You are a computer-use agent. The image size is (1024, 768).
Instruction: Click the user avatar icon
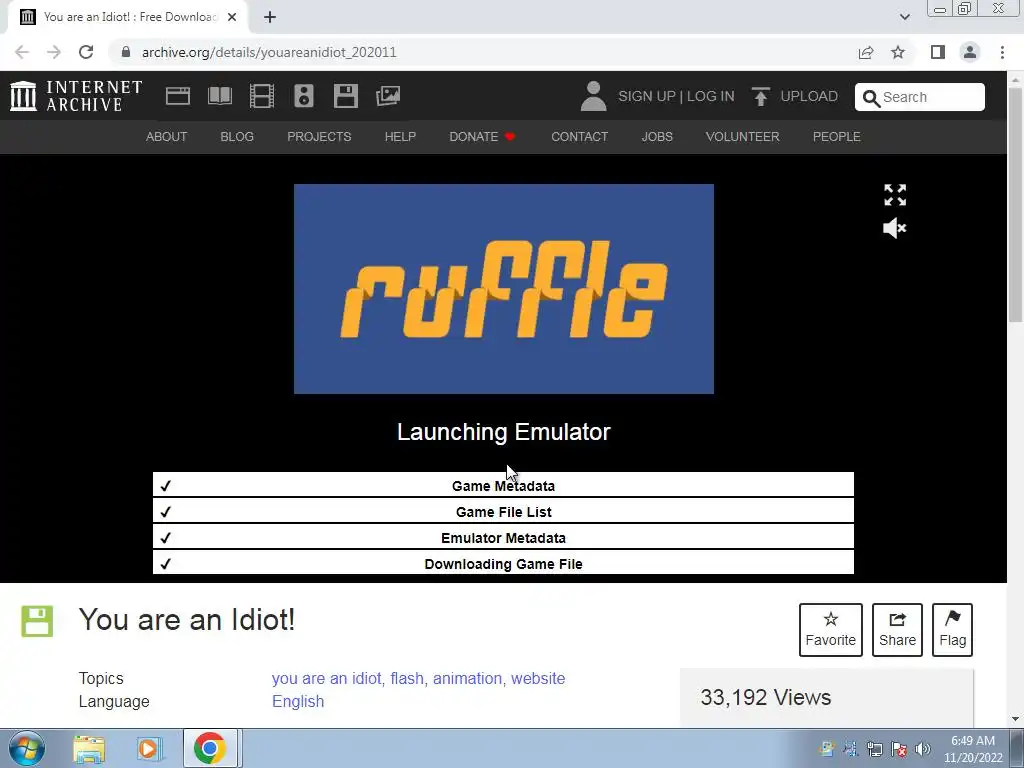593,96
